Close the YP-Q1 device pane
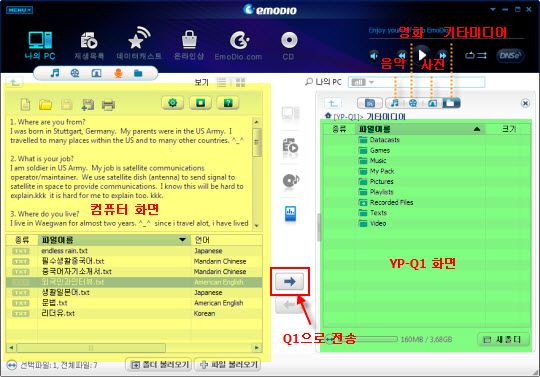 tap(525, 103)
